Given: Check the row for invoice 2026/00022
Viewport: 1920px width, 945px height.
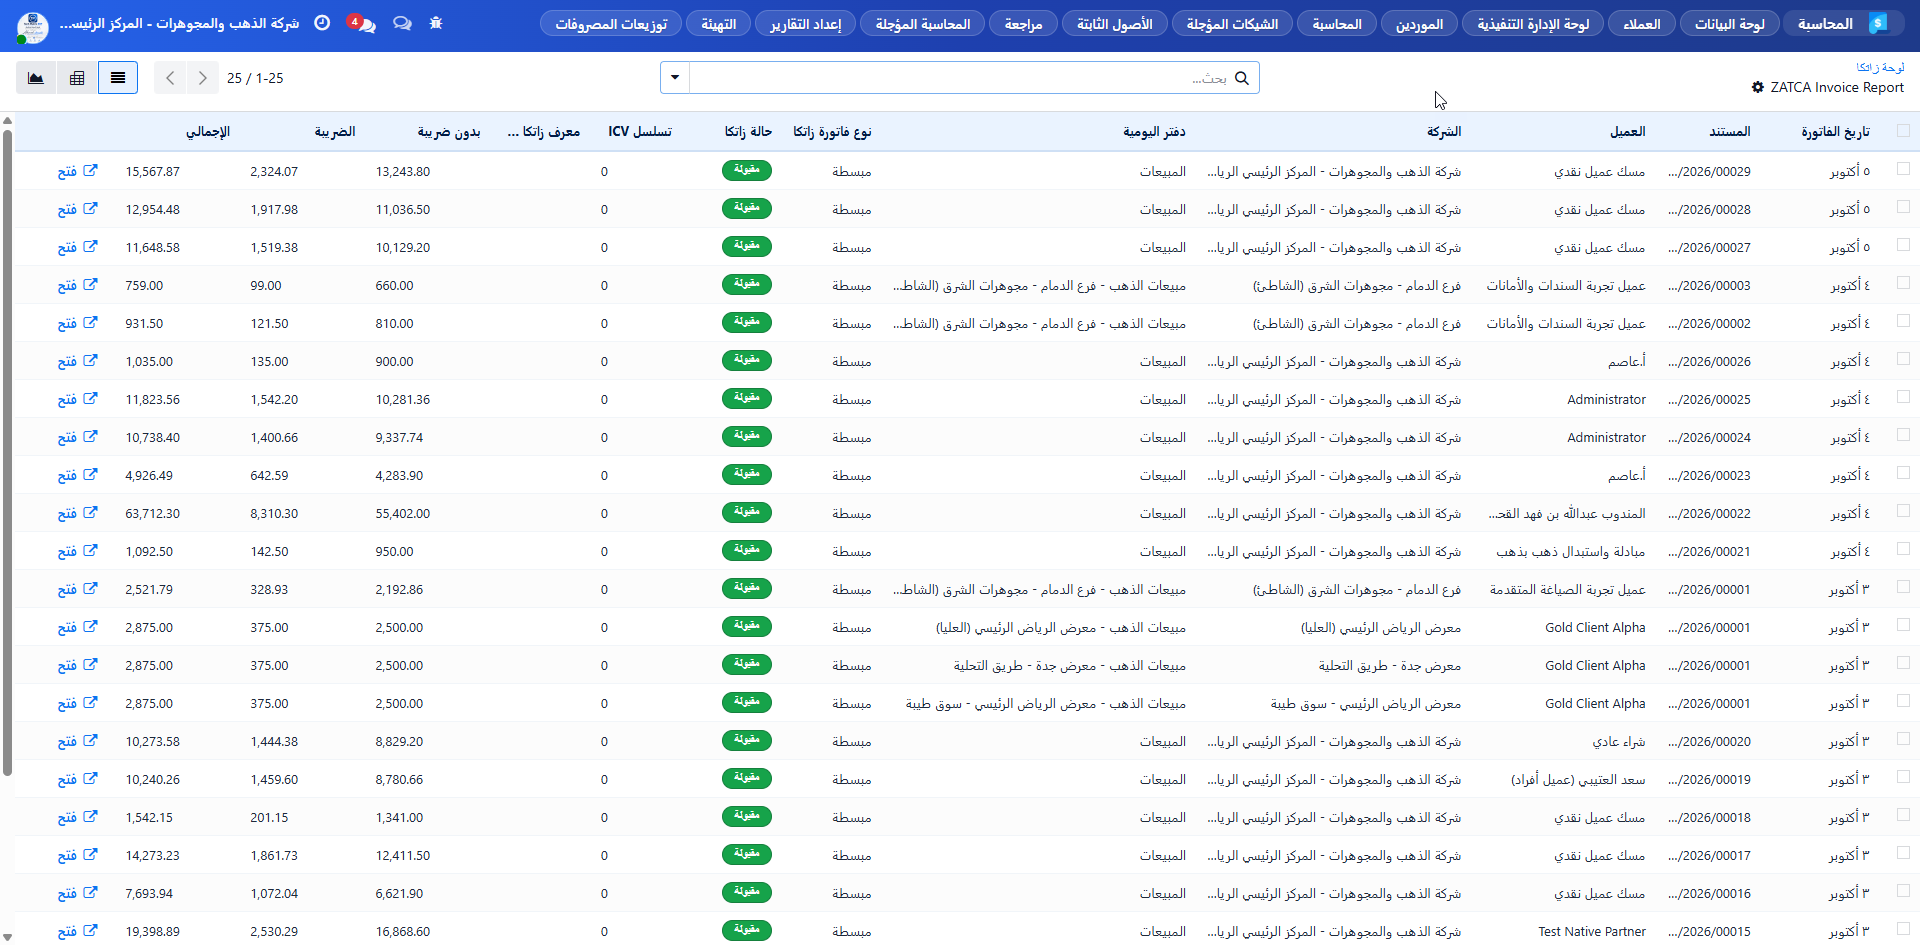Looking at the screenshot, I should 1903,511.
